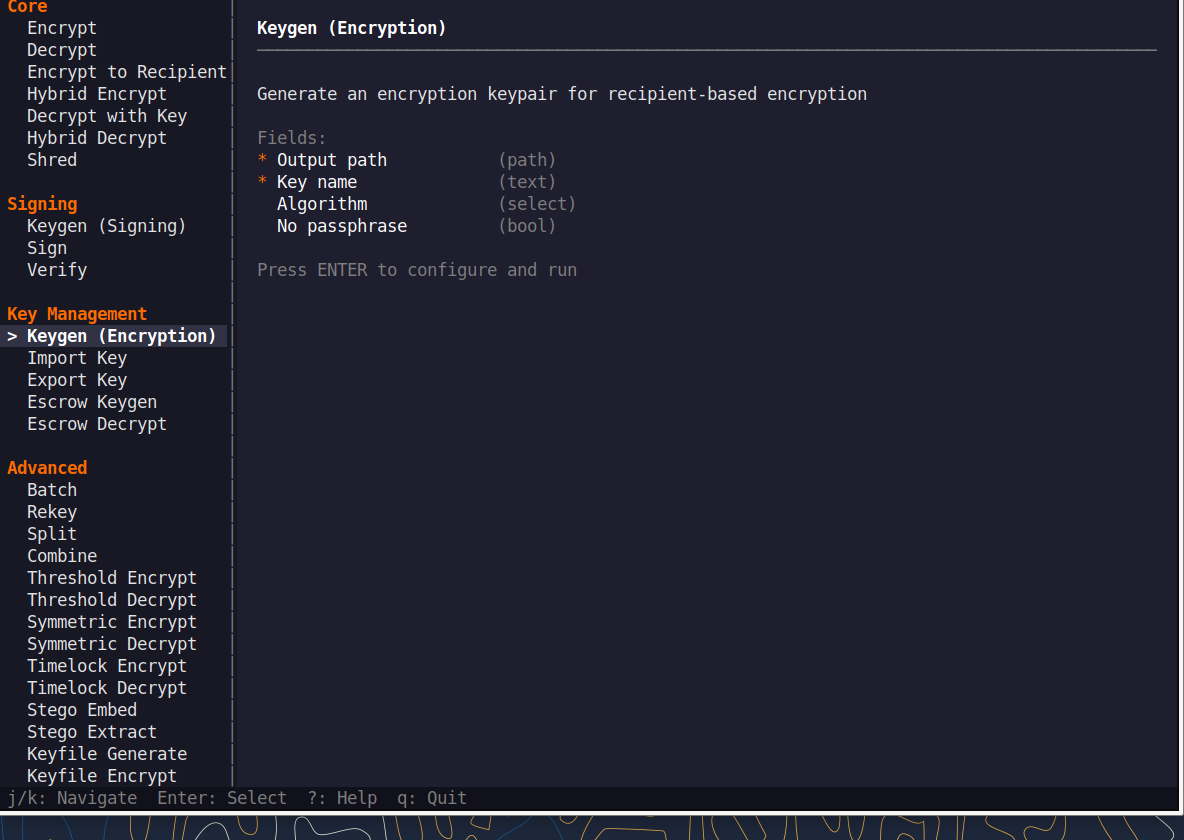Click the q: Quit status hint
This screenshot has width=1184, height=840.
(432, 798)
